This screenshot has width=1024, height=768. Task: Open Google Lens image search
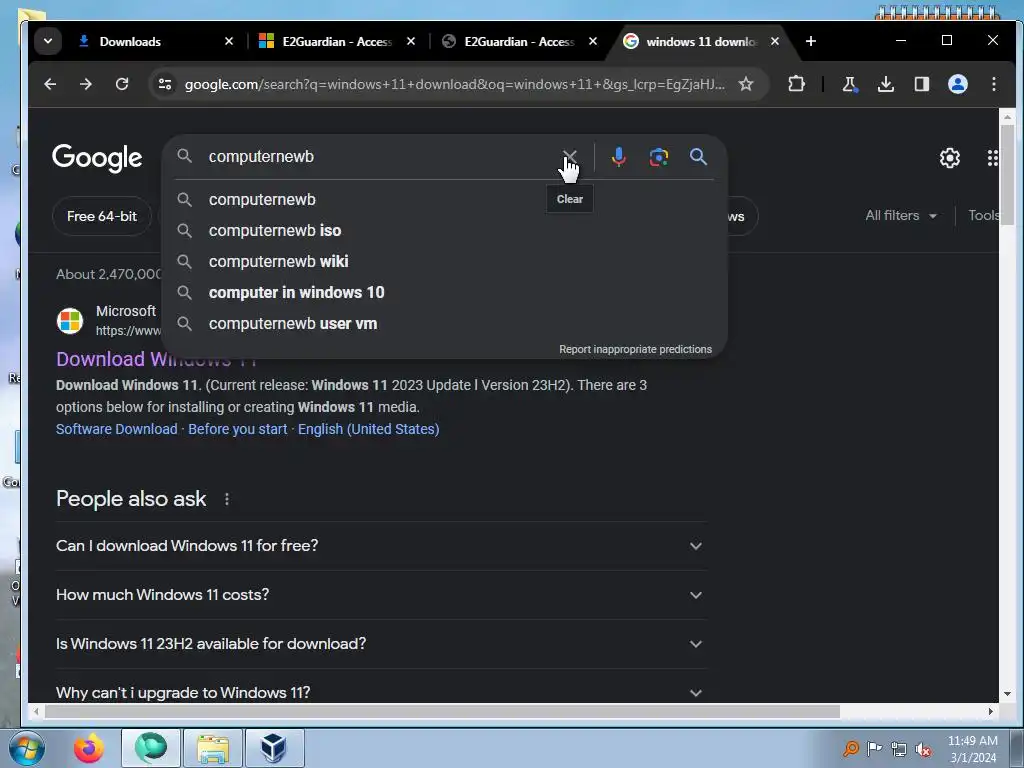point(658,157)
